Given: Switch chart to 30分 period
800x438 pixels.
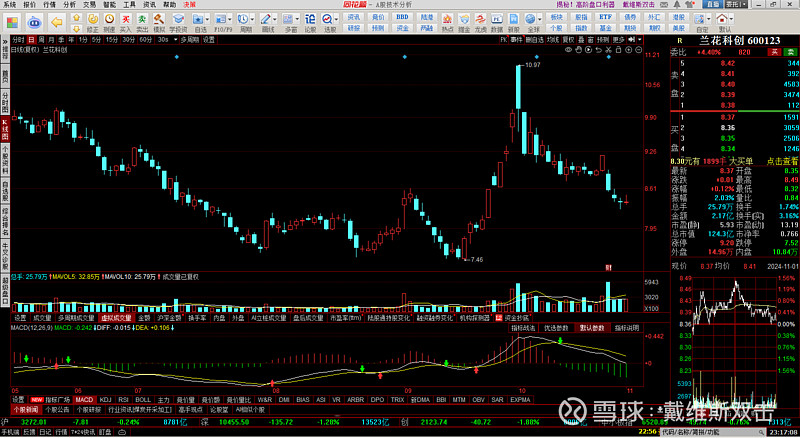Looking at the screenshot, I should (x=129, y=40).
